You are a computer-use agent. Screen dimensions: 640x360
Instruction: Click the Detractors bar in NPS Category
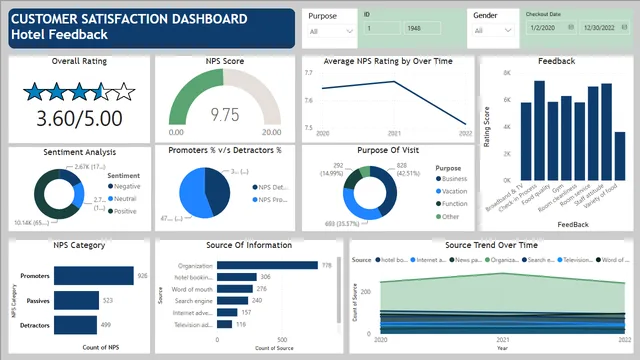point(76,325)
